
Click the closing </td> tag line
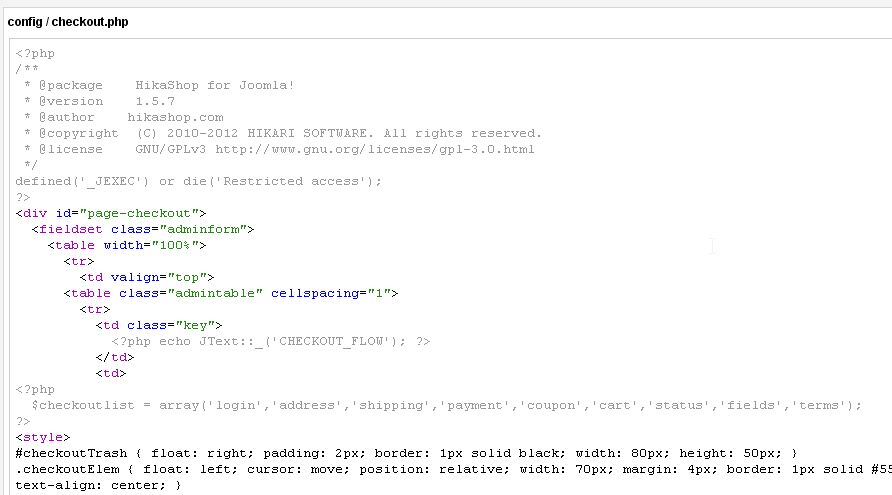pyautogui.click(x=115, y=357)
